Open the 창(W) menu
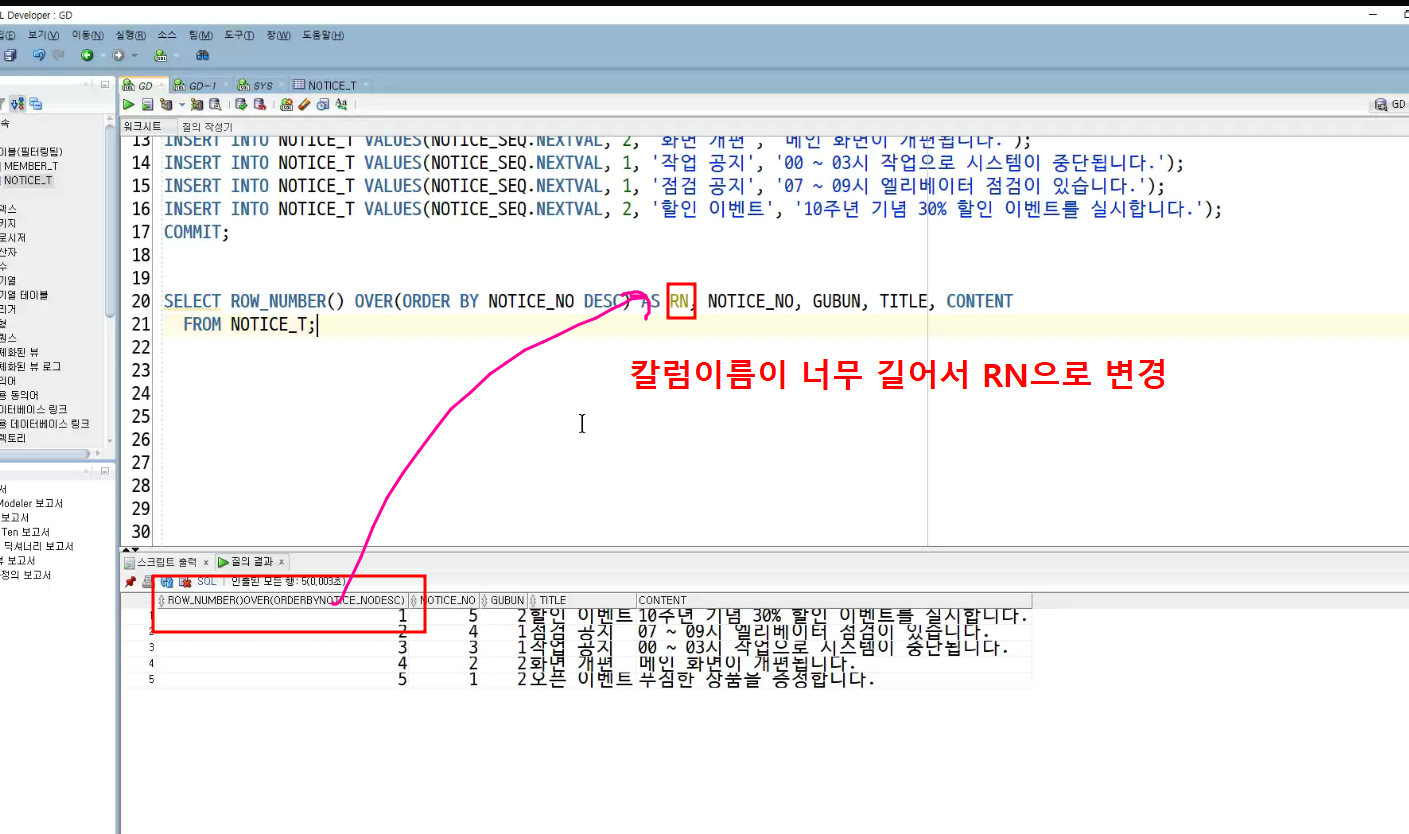This screenshot has height=834, width=1409. point(278,35)
